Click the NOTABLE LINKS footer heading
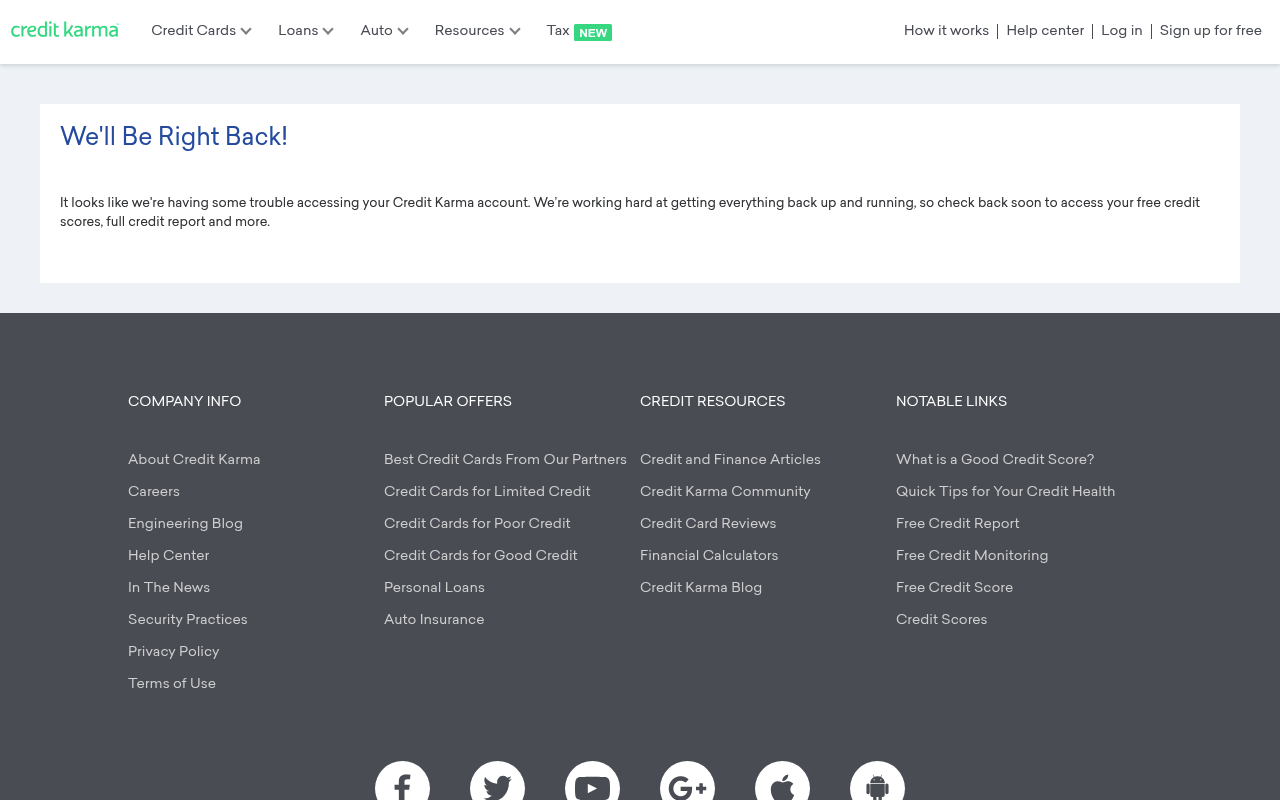Image resolution: width=1280 pixels, height=800 pixels. 951,401
